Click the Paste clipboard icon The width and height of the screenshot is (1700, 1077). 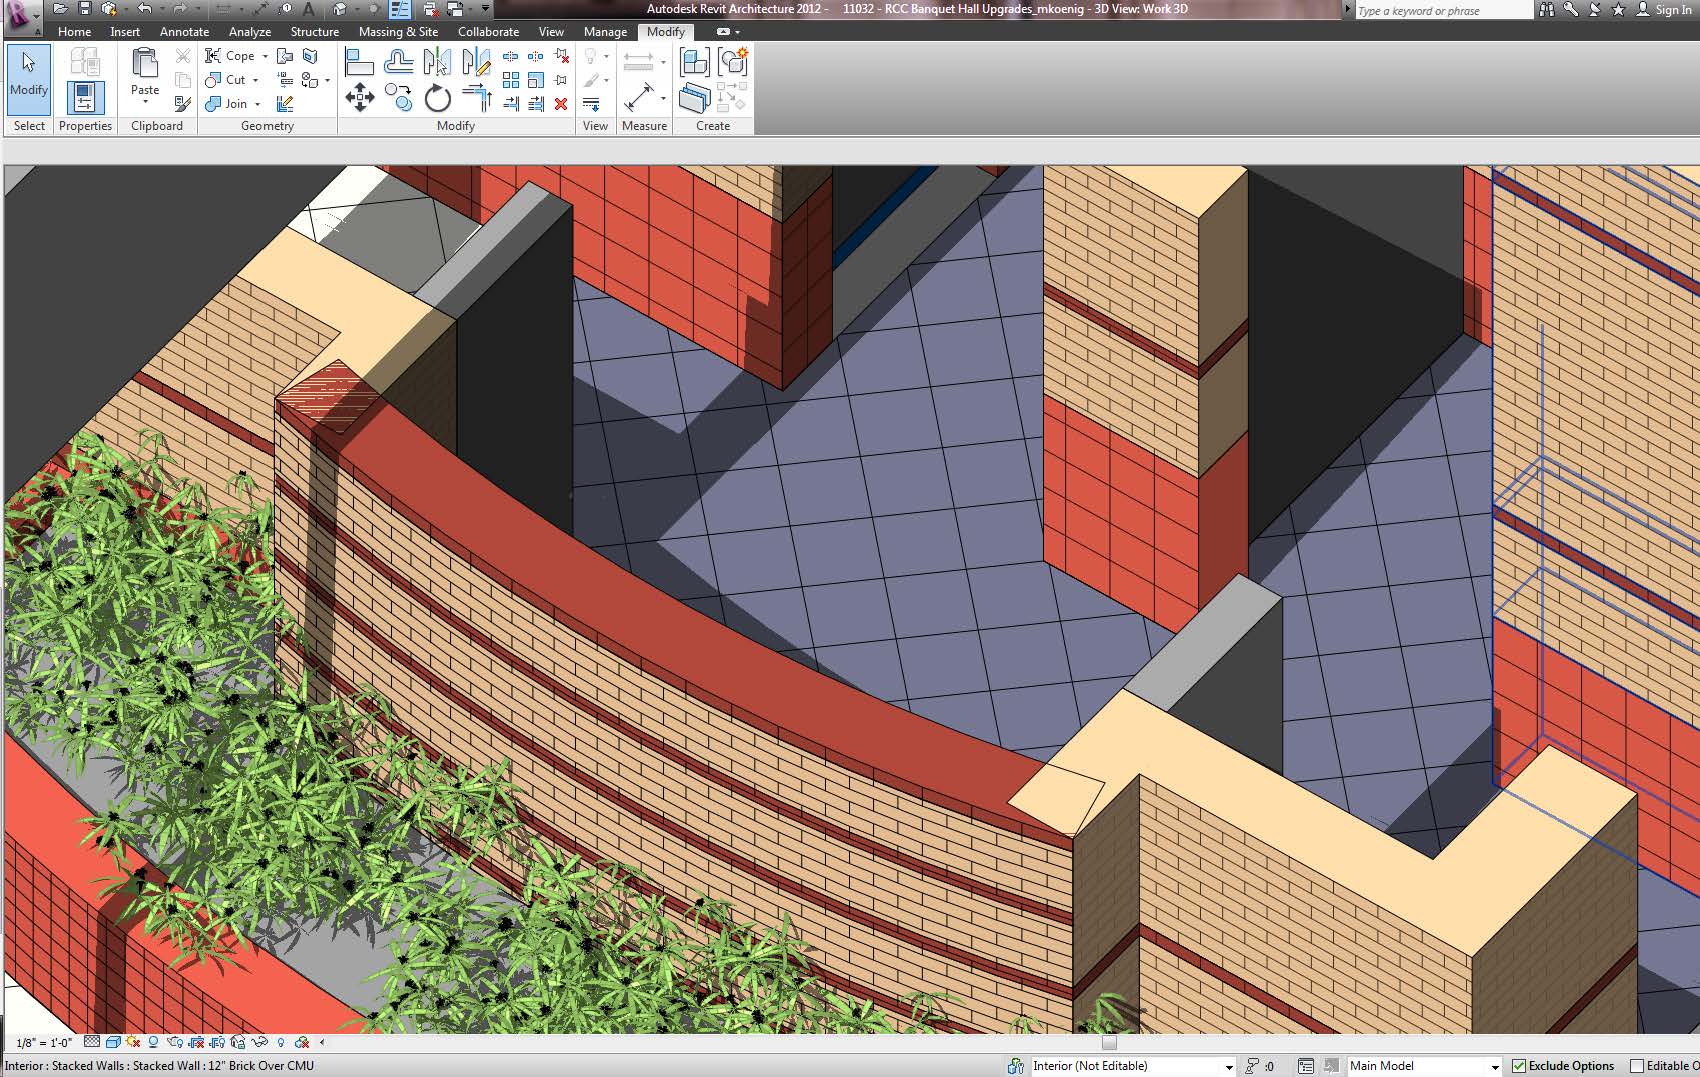[x=145, y=70]
